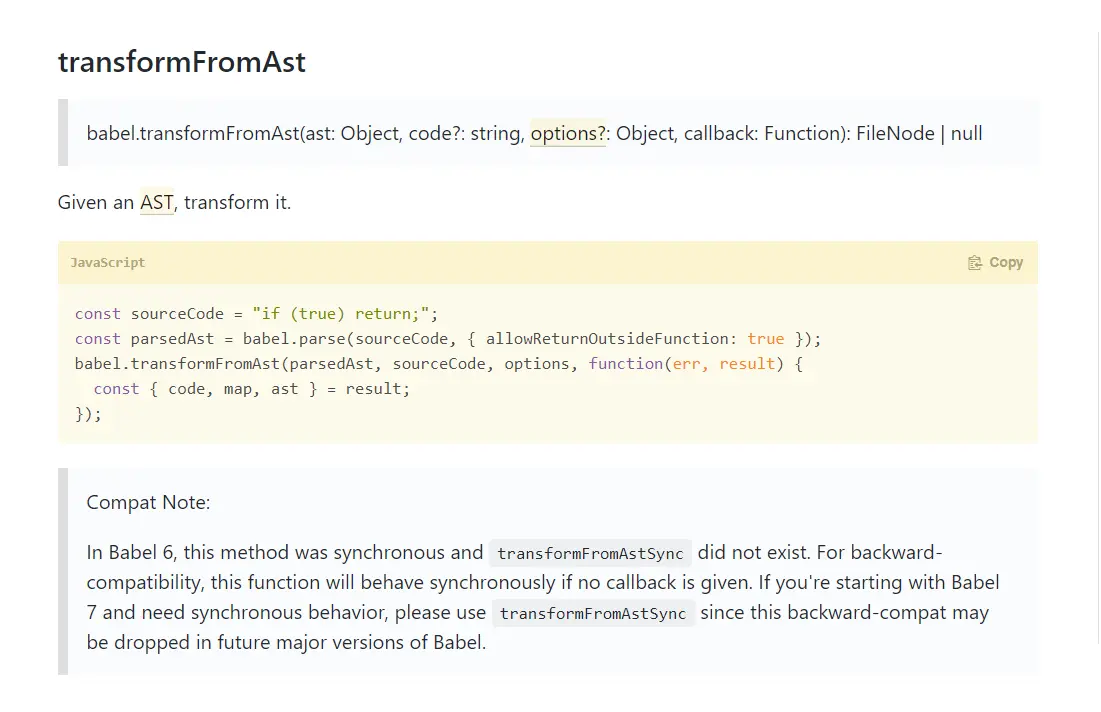Image resolution: width=1101 pixels, height=712 pixels.
Task: Click the function keyword in the code
Action: 626,364
